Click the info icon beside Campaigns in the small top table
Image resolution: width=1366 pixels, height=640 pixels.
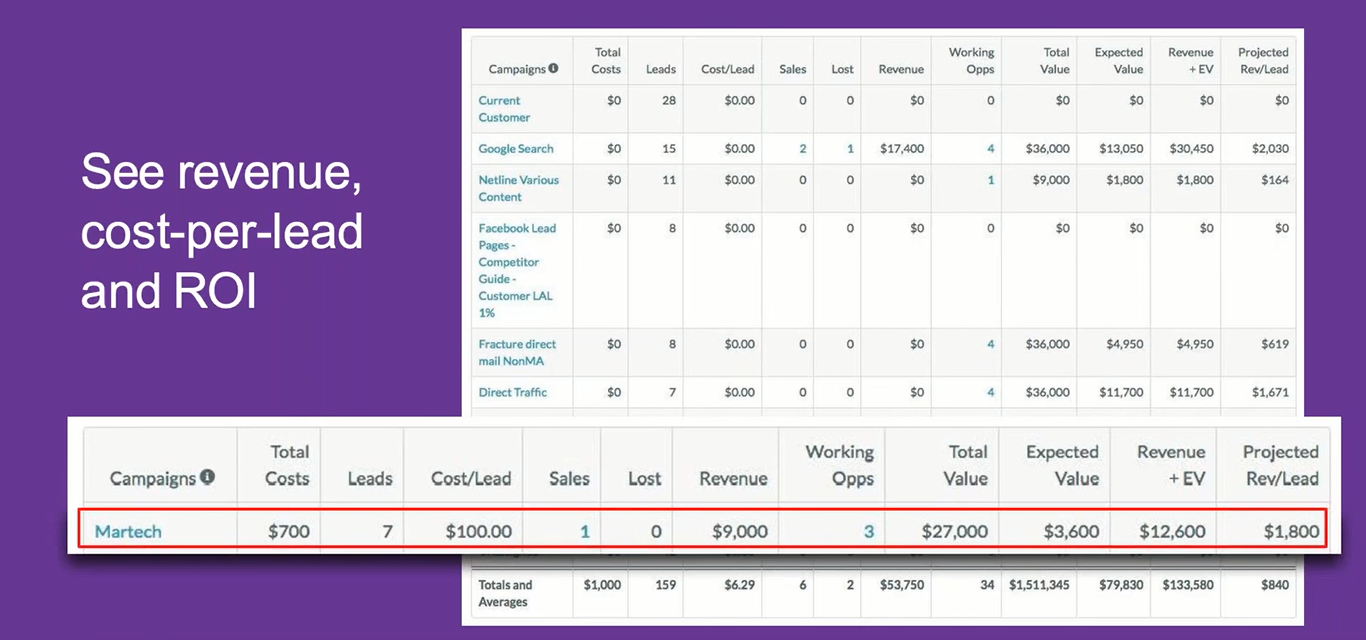tap(553, 69)
